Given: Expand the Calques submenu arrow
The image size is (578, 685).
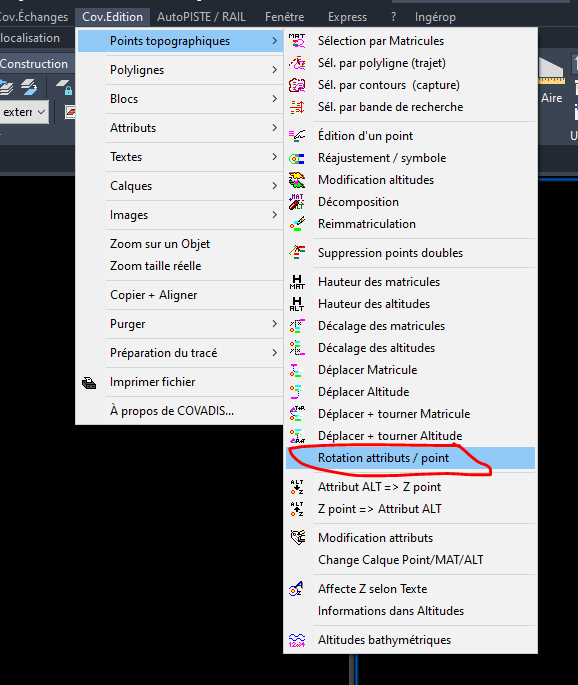Looking at the screenshot, I should (274, 186).
